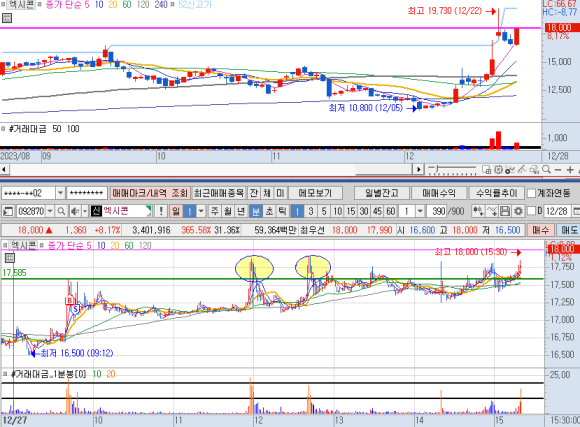
Task: Open chart settings gear in lower toolbar
Action: click(518, 211)
